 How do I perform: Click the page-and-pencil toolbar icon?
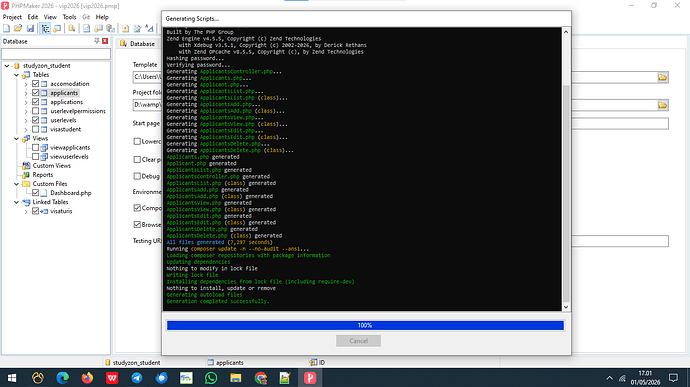pos(137,29)
